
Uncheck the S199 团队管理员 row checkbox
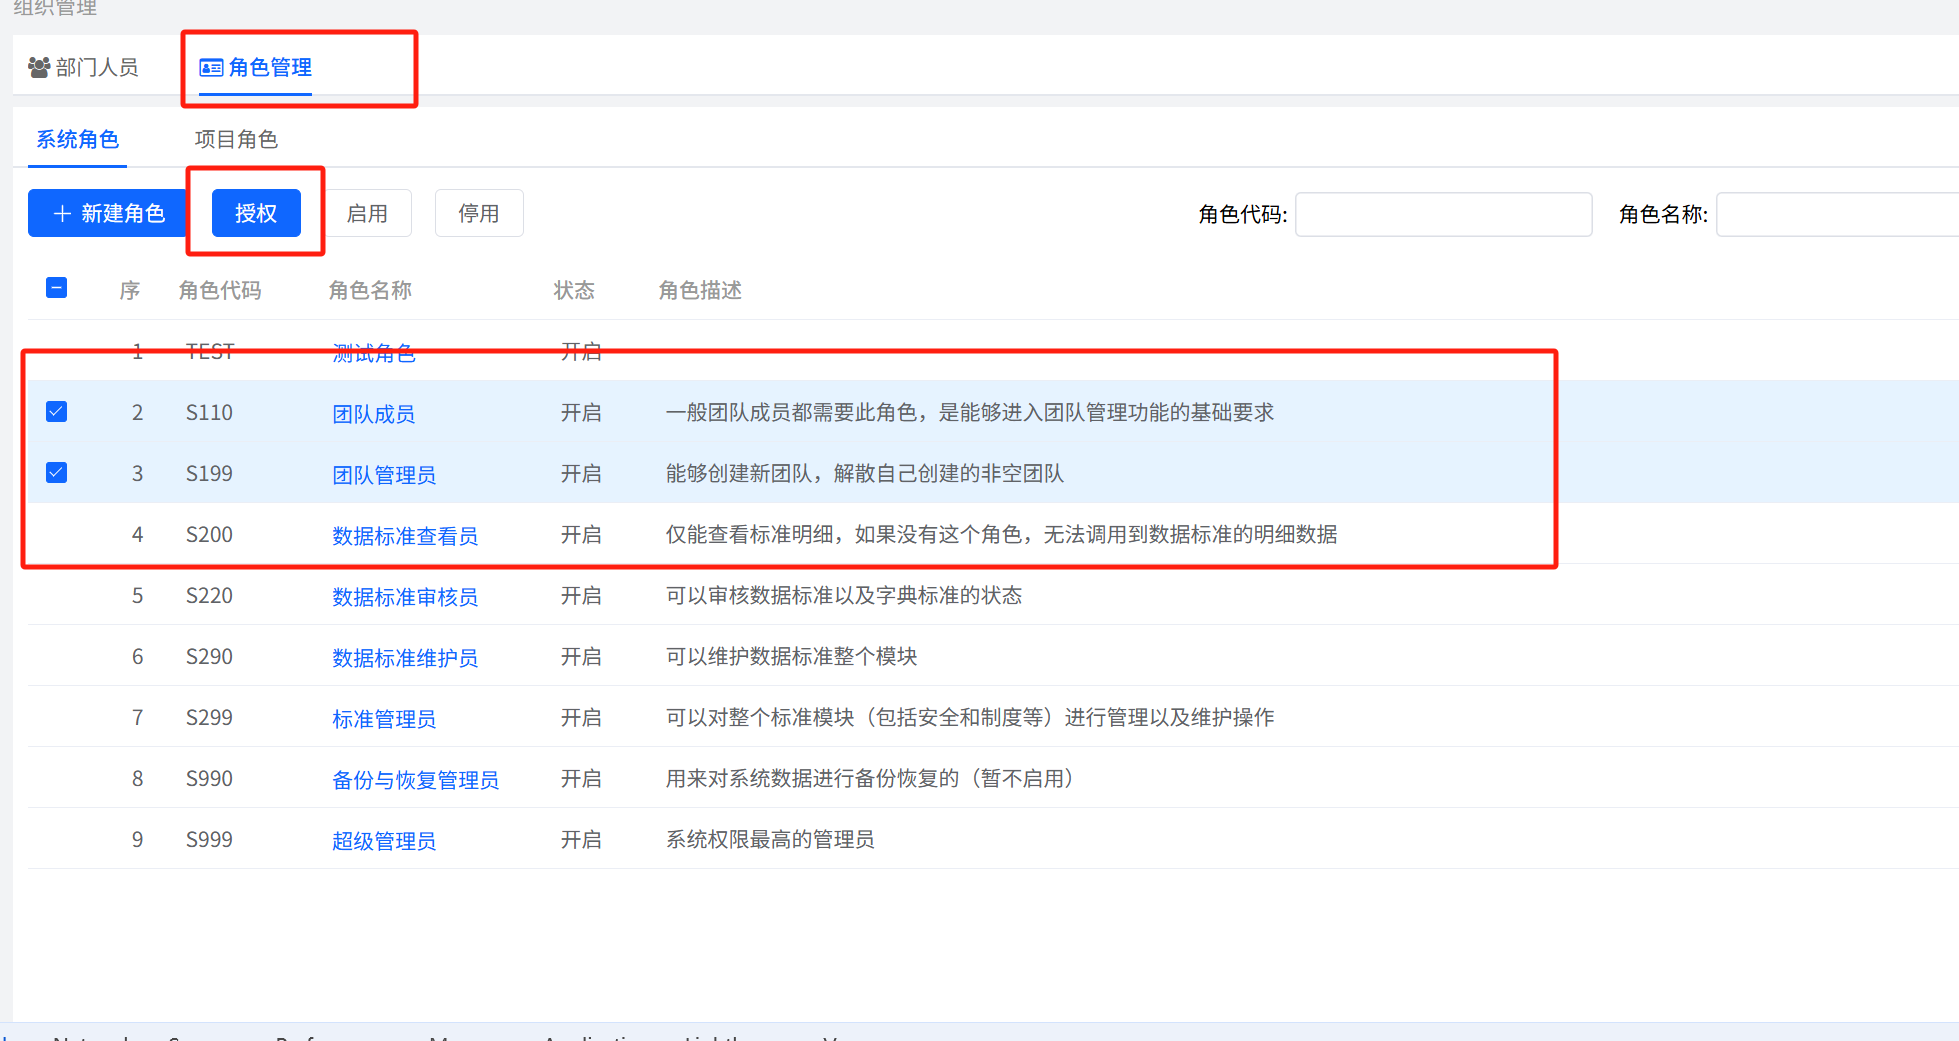(x=57, y=473)
